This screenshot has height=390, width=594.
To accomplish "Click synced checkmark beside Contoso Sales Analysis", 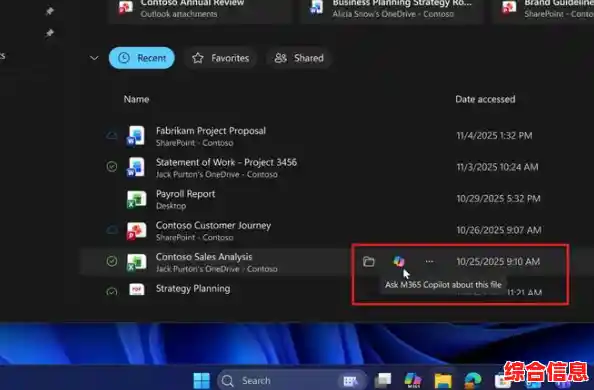I will (x=111, y=261).
